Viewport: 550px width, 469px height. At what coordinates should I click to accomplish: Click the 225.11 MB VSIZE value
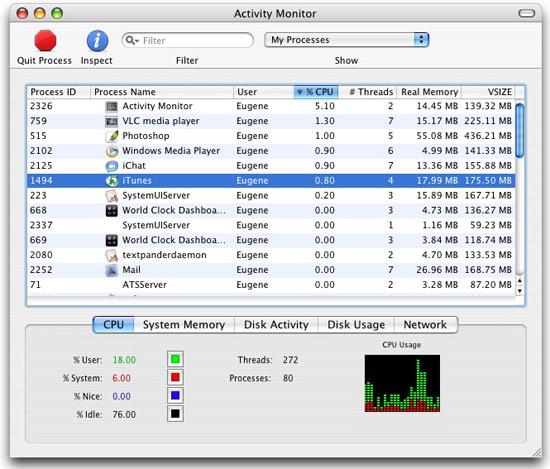[x=488, y=121]
